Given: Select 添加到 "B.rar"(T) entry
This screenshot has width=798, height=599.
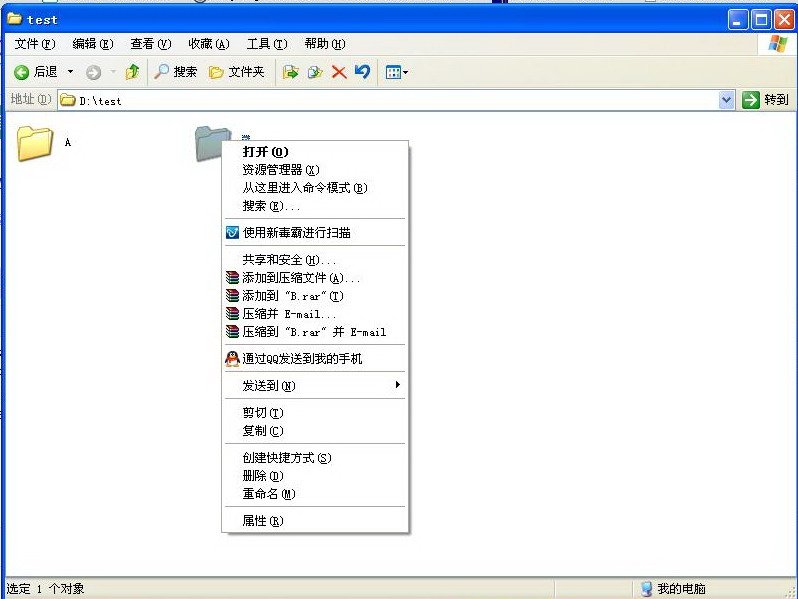Looking at the screenshot, I should (315, 296).
